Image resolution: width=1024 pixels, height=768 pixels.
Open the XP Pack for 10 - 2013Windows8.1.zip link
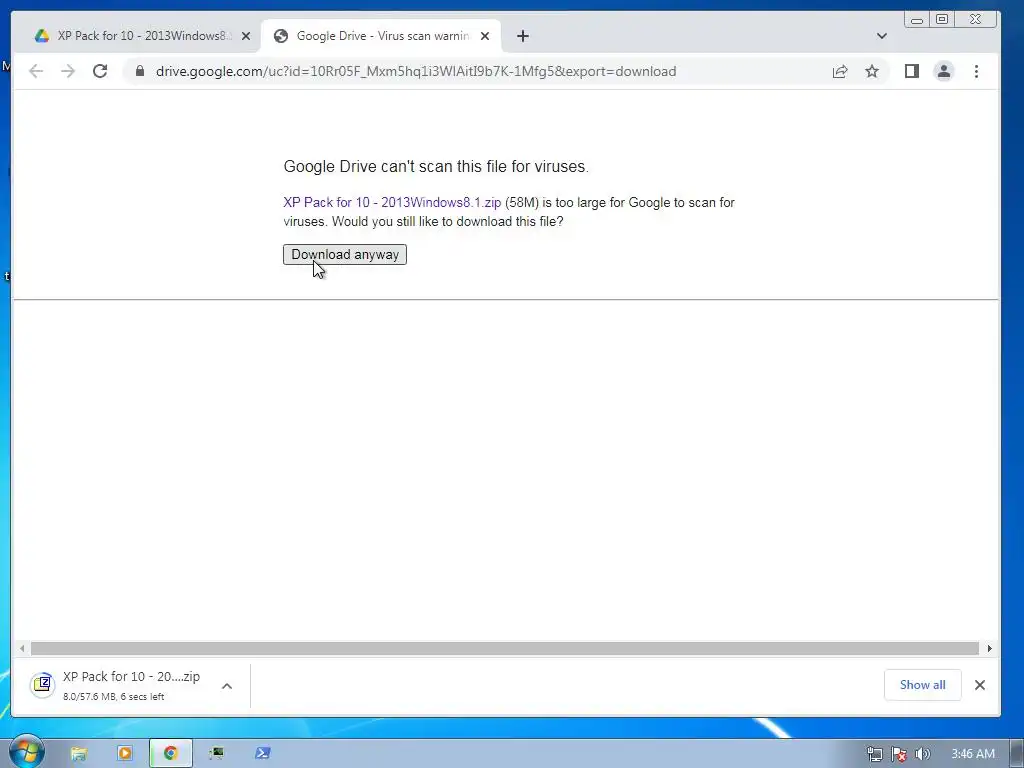(x=392, y=202)
